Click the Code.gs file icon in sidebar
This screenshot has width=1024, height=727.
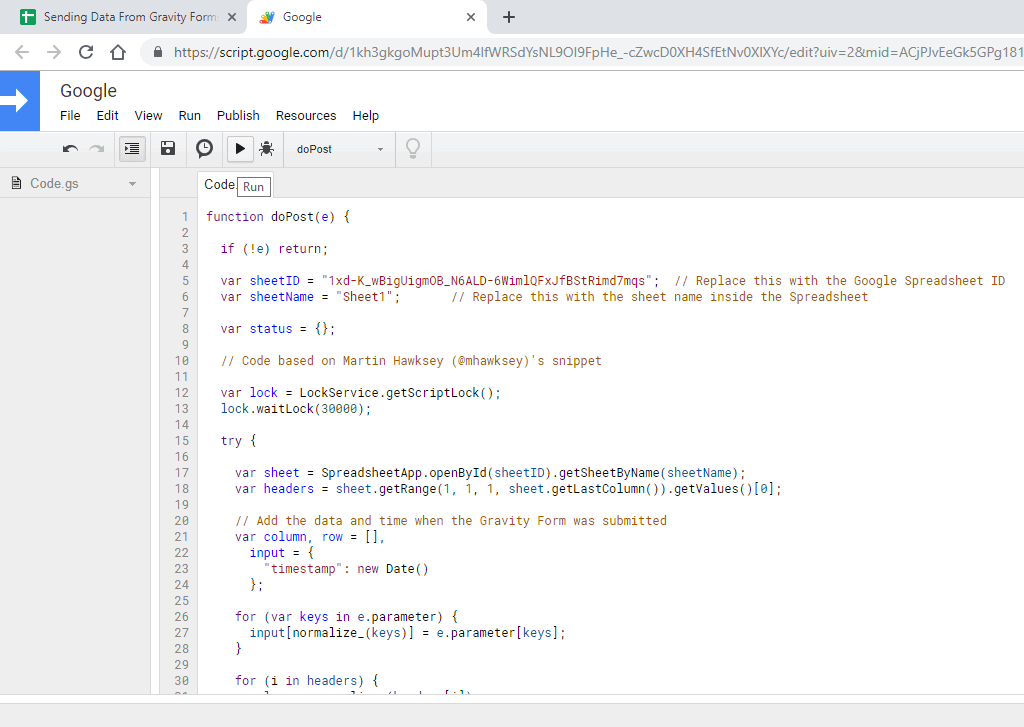point(16,184)
